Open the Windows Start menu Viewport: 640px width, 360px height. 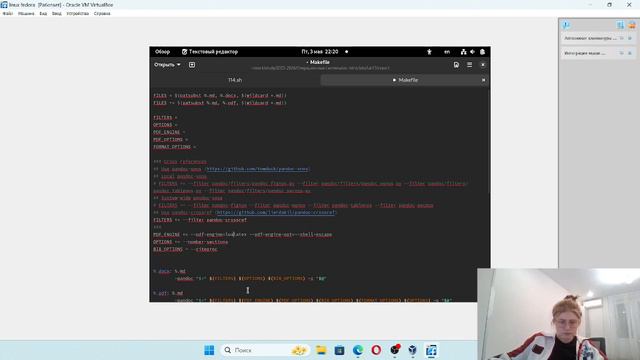coord(209,350)
